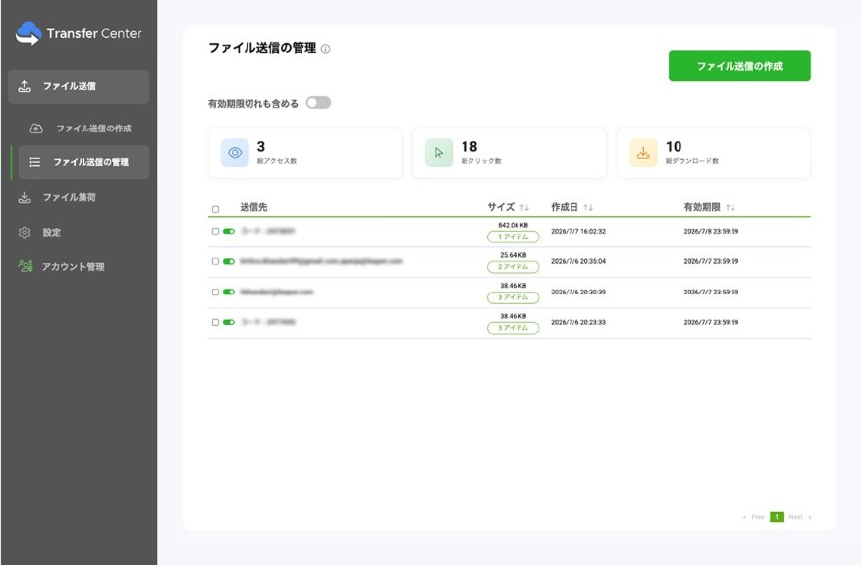
Task: Sort by サイズ using its sort arrows
Action: (524, 208)
